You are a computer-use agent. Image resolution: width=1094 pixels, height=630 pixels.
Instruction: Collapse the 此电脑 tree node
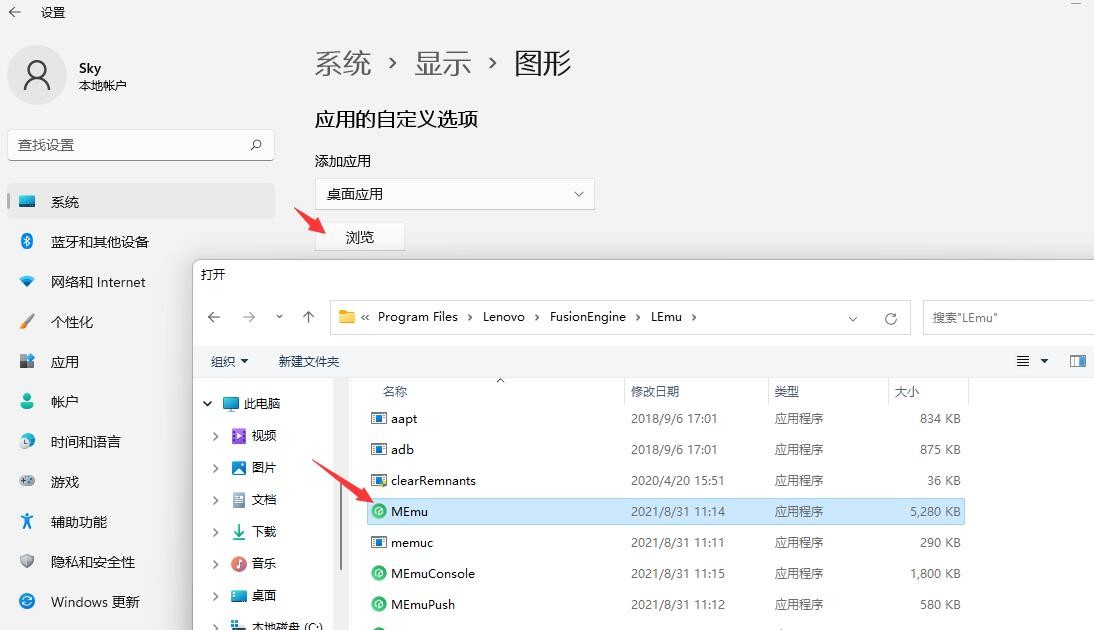pos(207,403)
